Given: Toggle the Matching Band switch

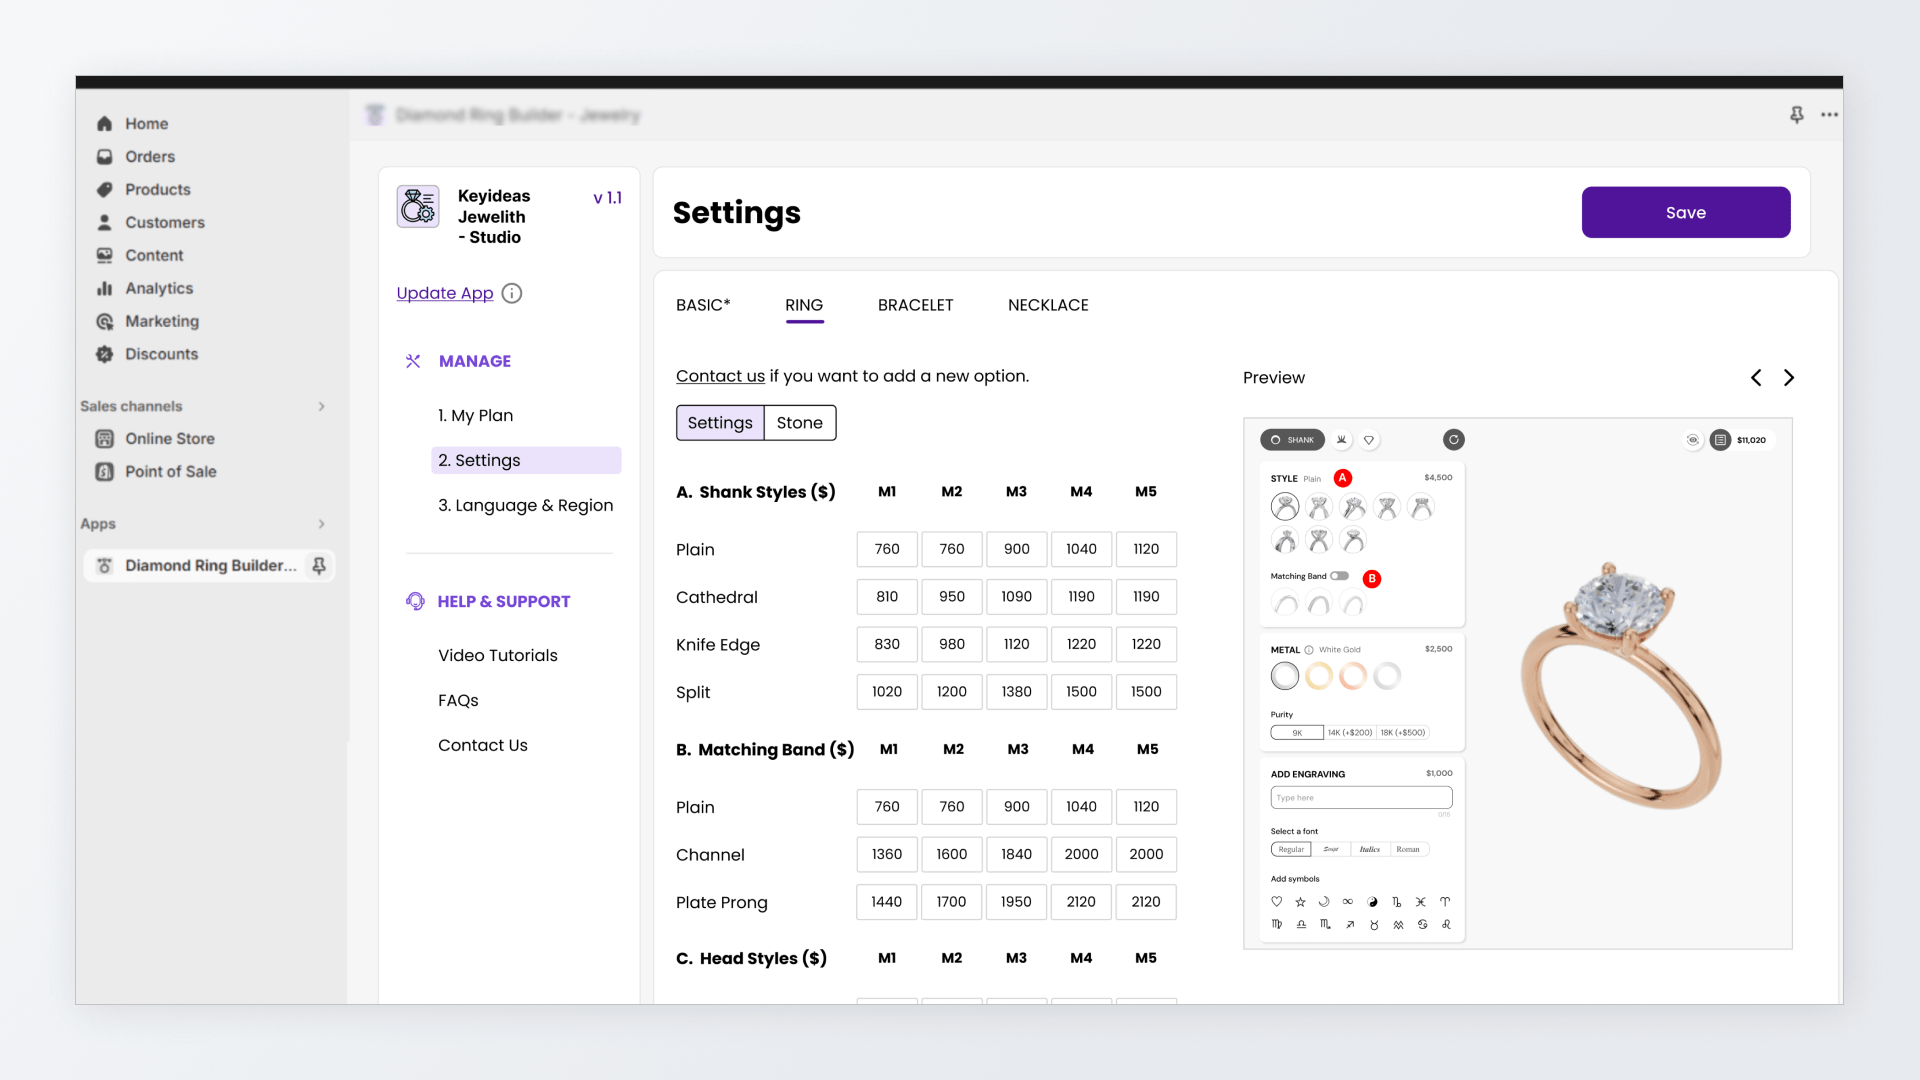Looking at the screenshot, I should 1339,576.
